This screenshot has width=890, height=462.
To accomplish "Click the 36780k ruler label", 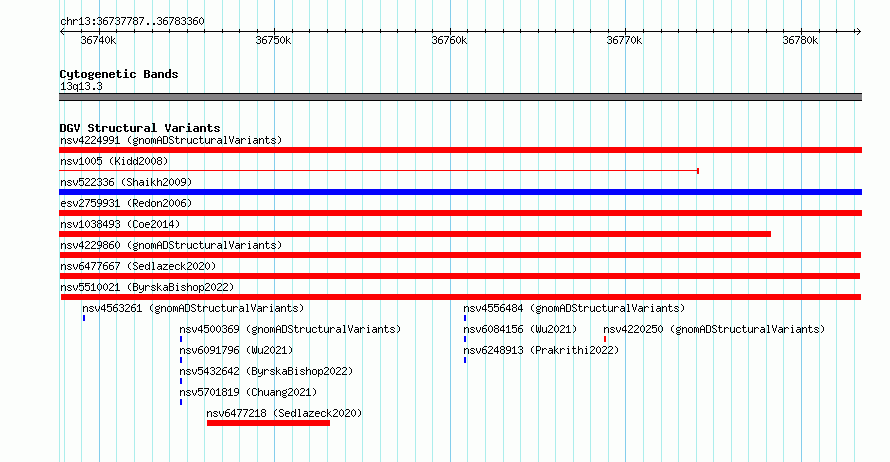I will pyautogui.click(x=800, y=40).
